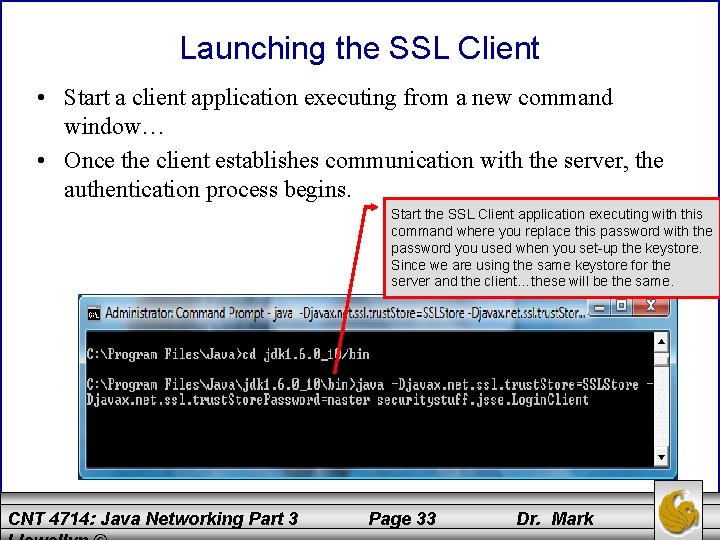Maximize the Command Prompt window
This screenshot has width=720, height=540.
[x=621, y=306]
